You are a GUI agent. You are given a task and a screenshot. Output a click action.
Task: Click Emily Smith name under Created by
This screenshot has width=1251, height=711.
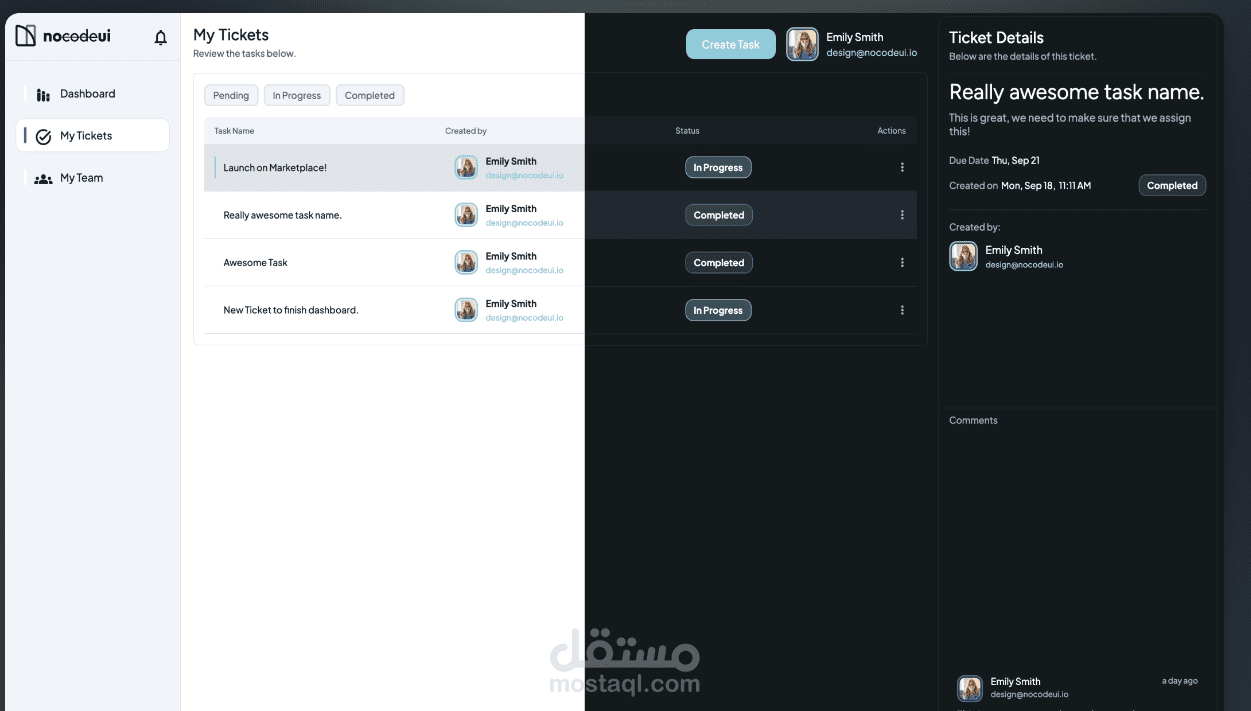tap(1014, 250)
